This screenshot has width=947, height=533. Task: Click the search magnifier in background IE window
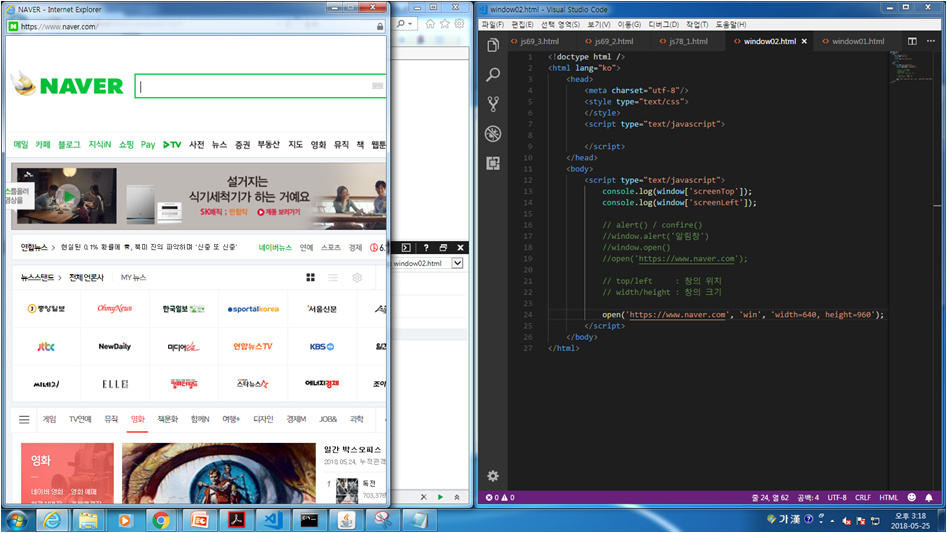401,24
